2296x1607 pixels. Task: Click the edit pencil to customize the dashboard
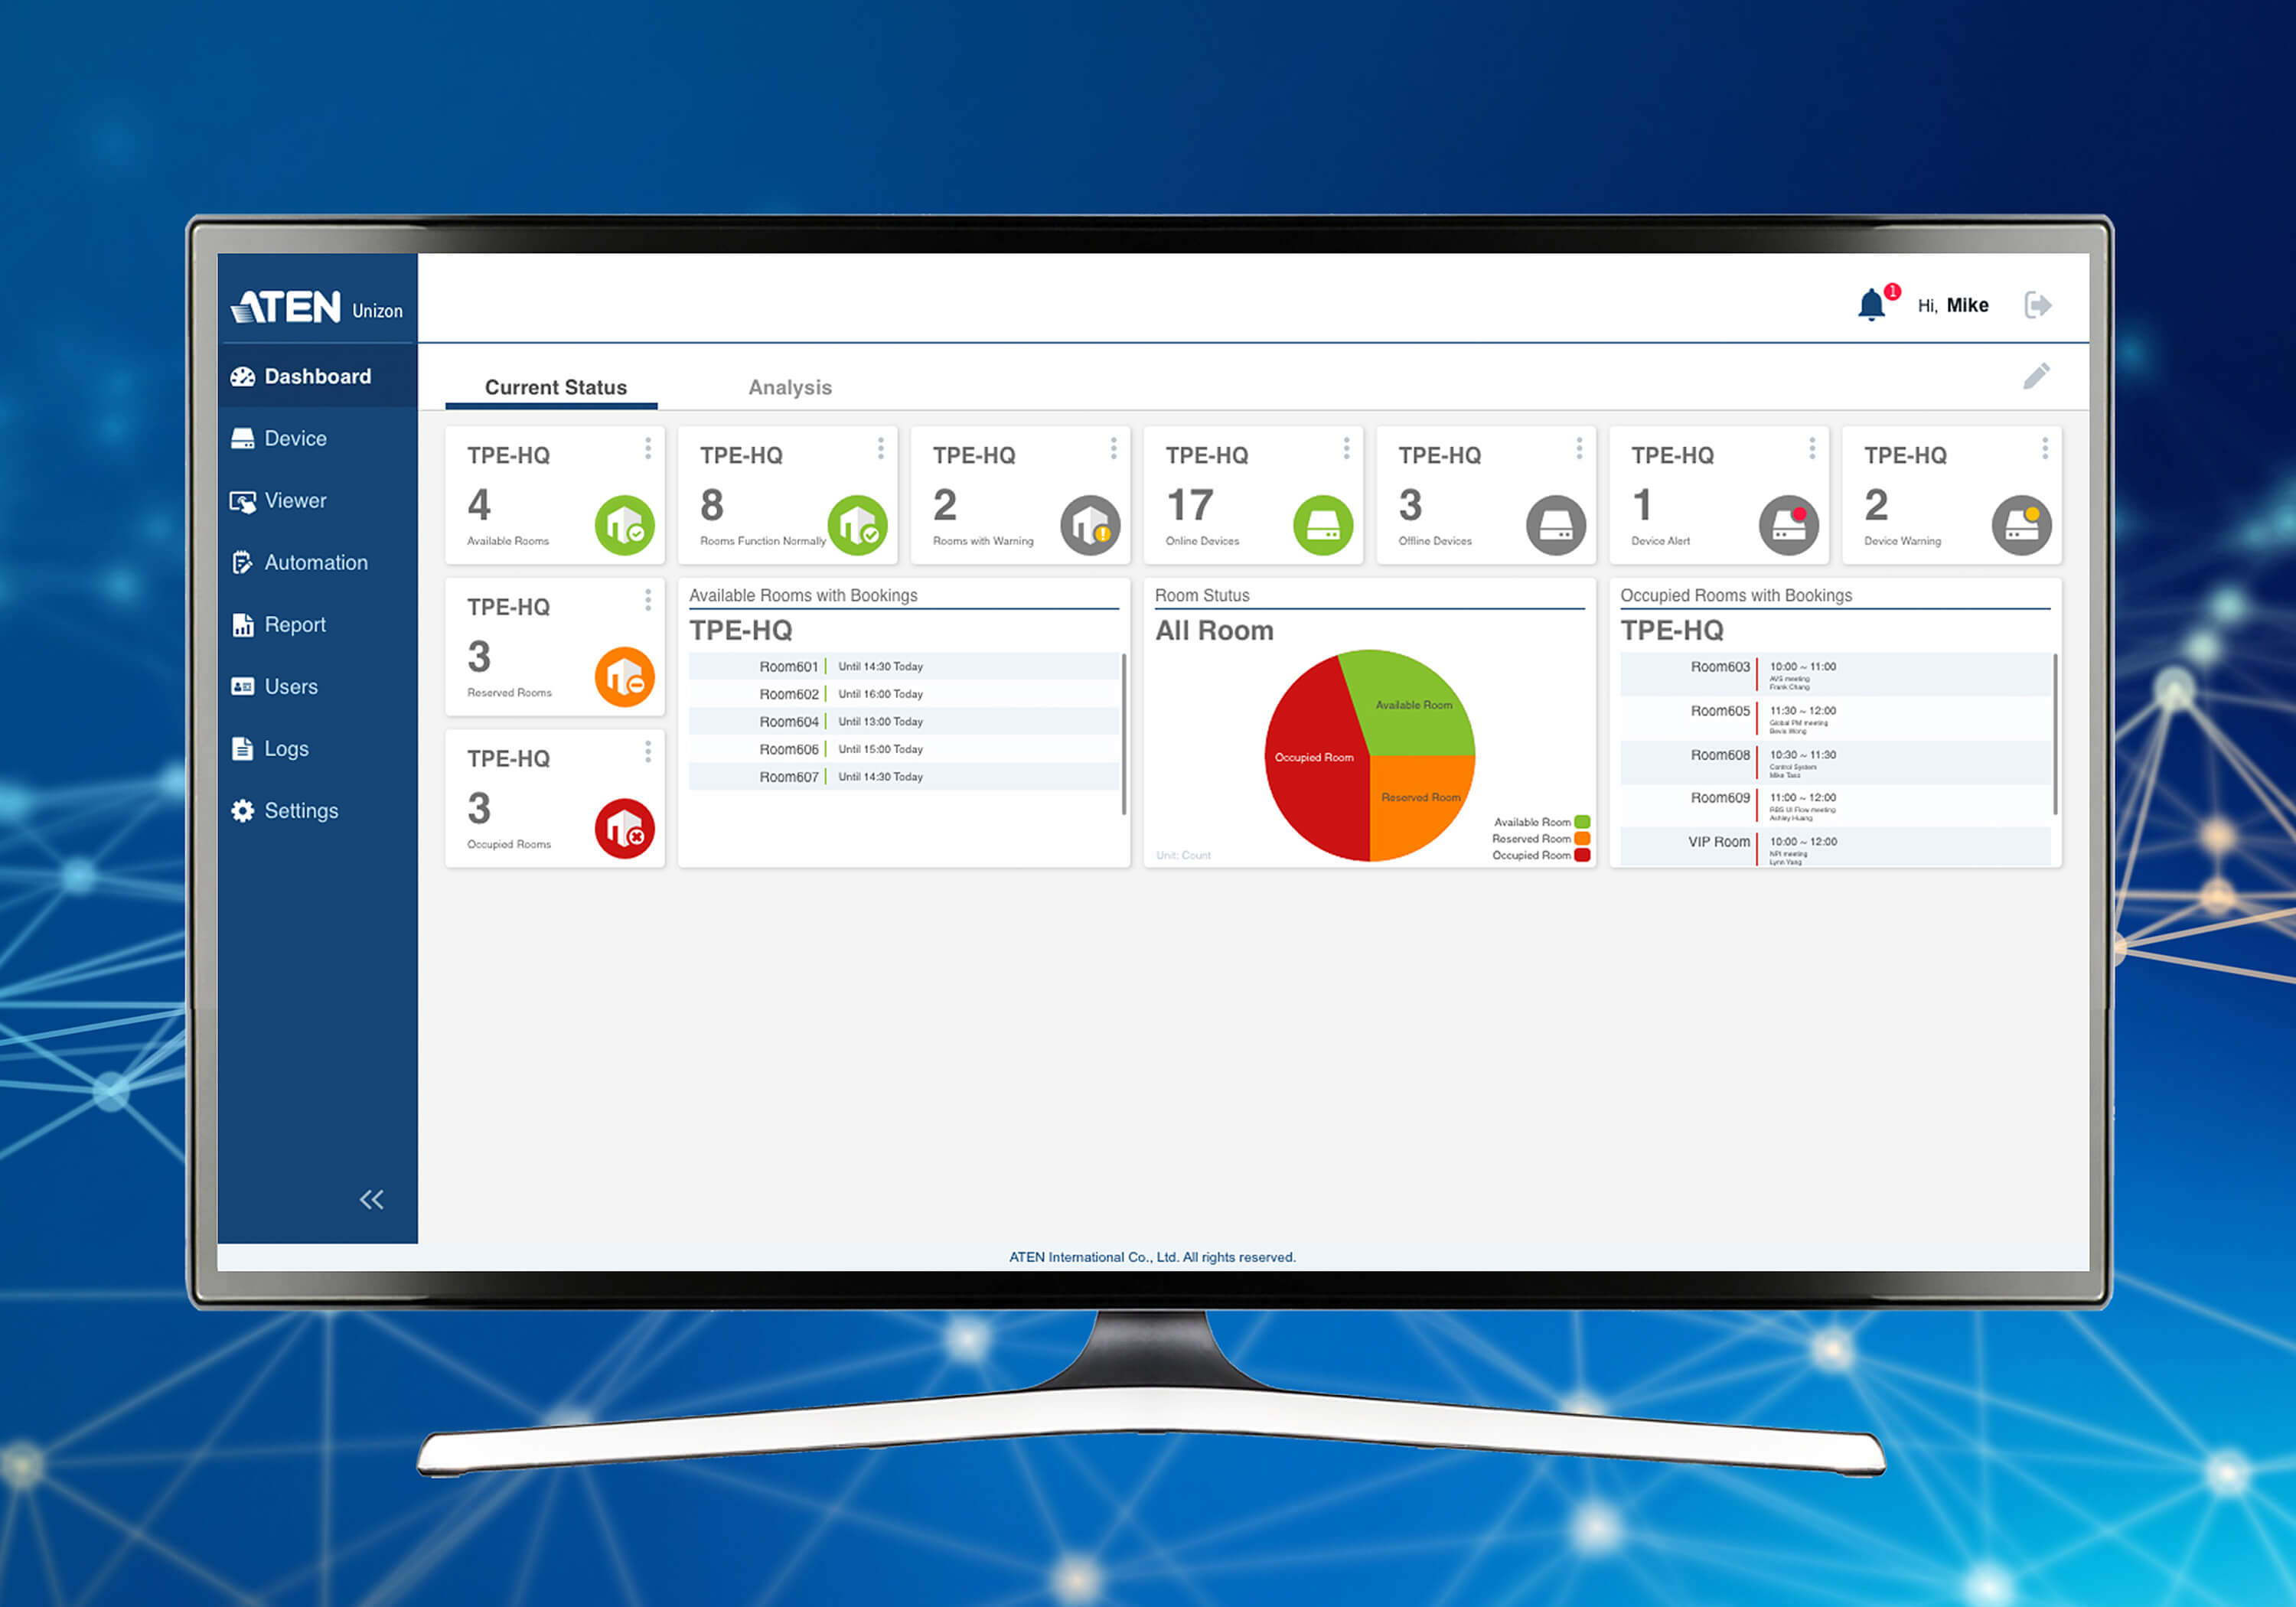coord(2036,376)
